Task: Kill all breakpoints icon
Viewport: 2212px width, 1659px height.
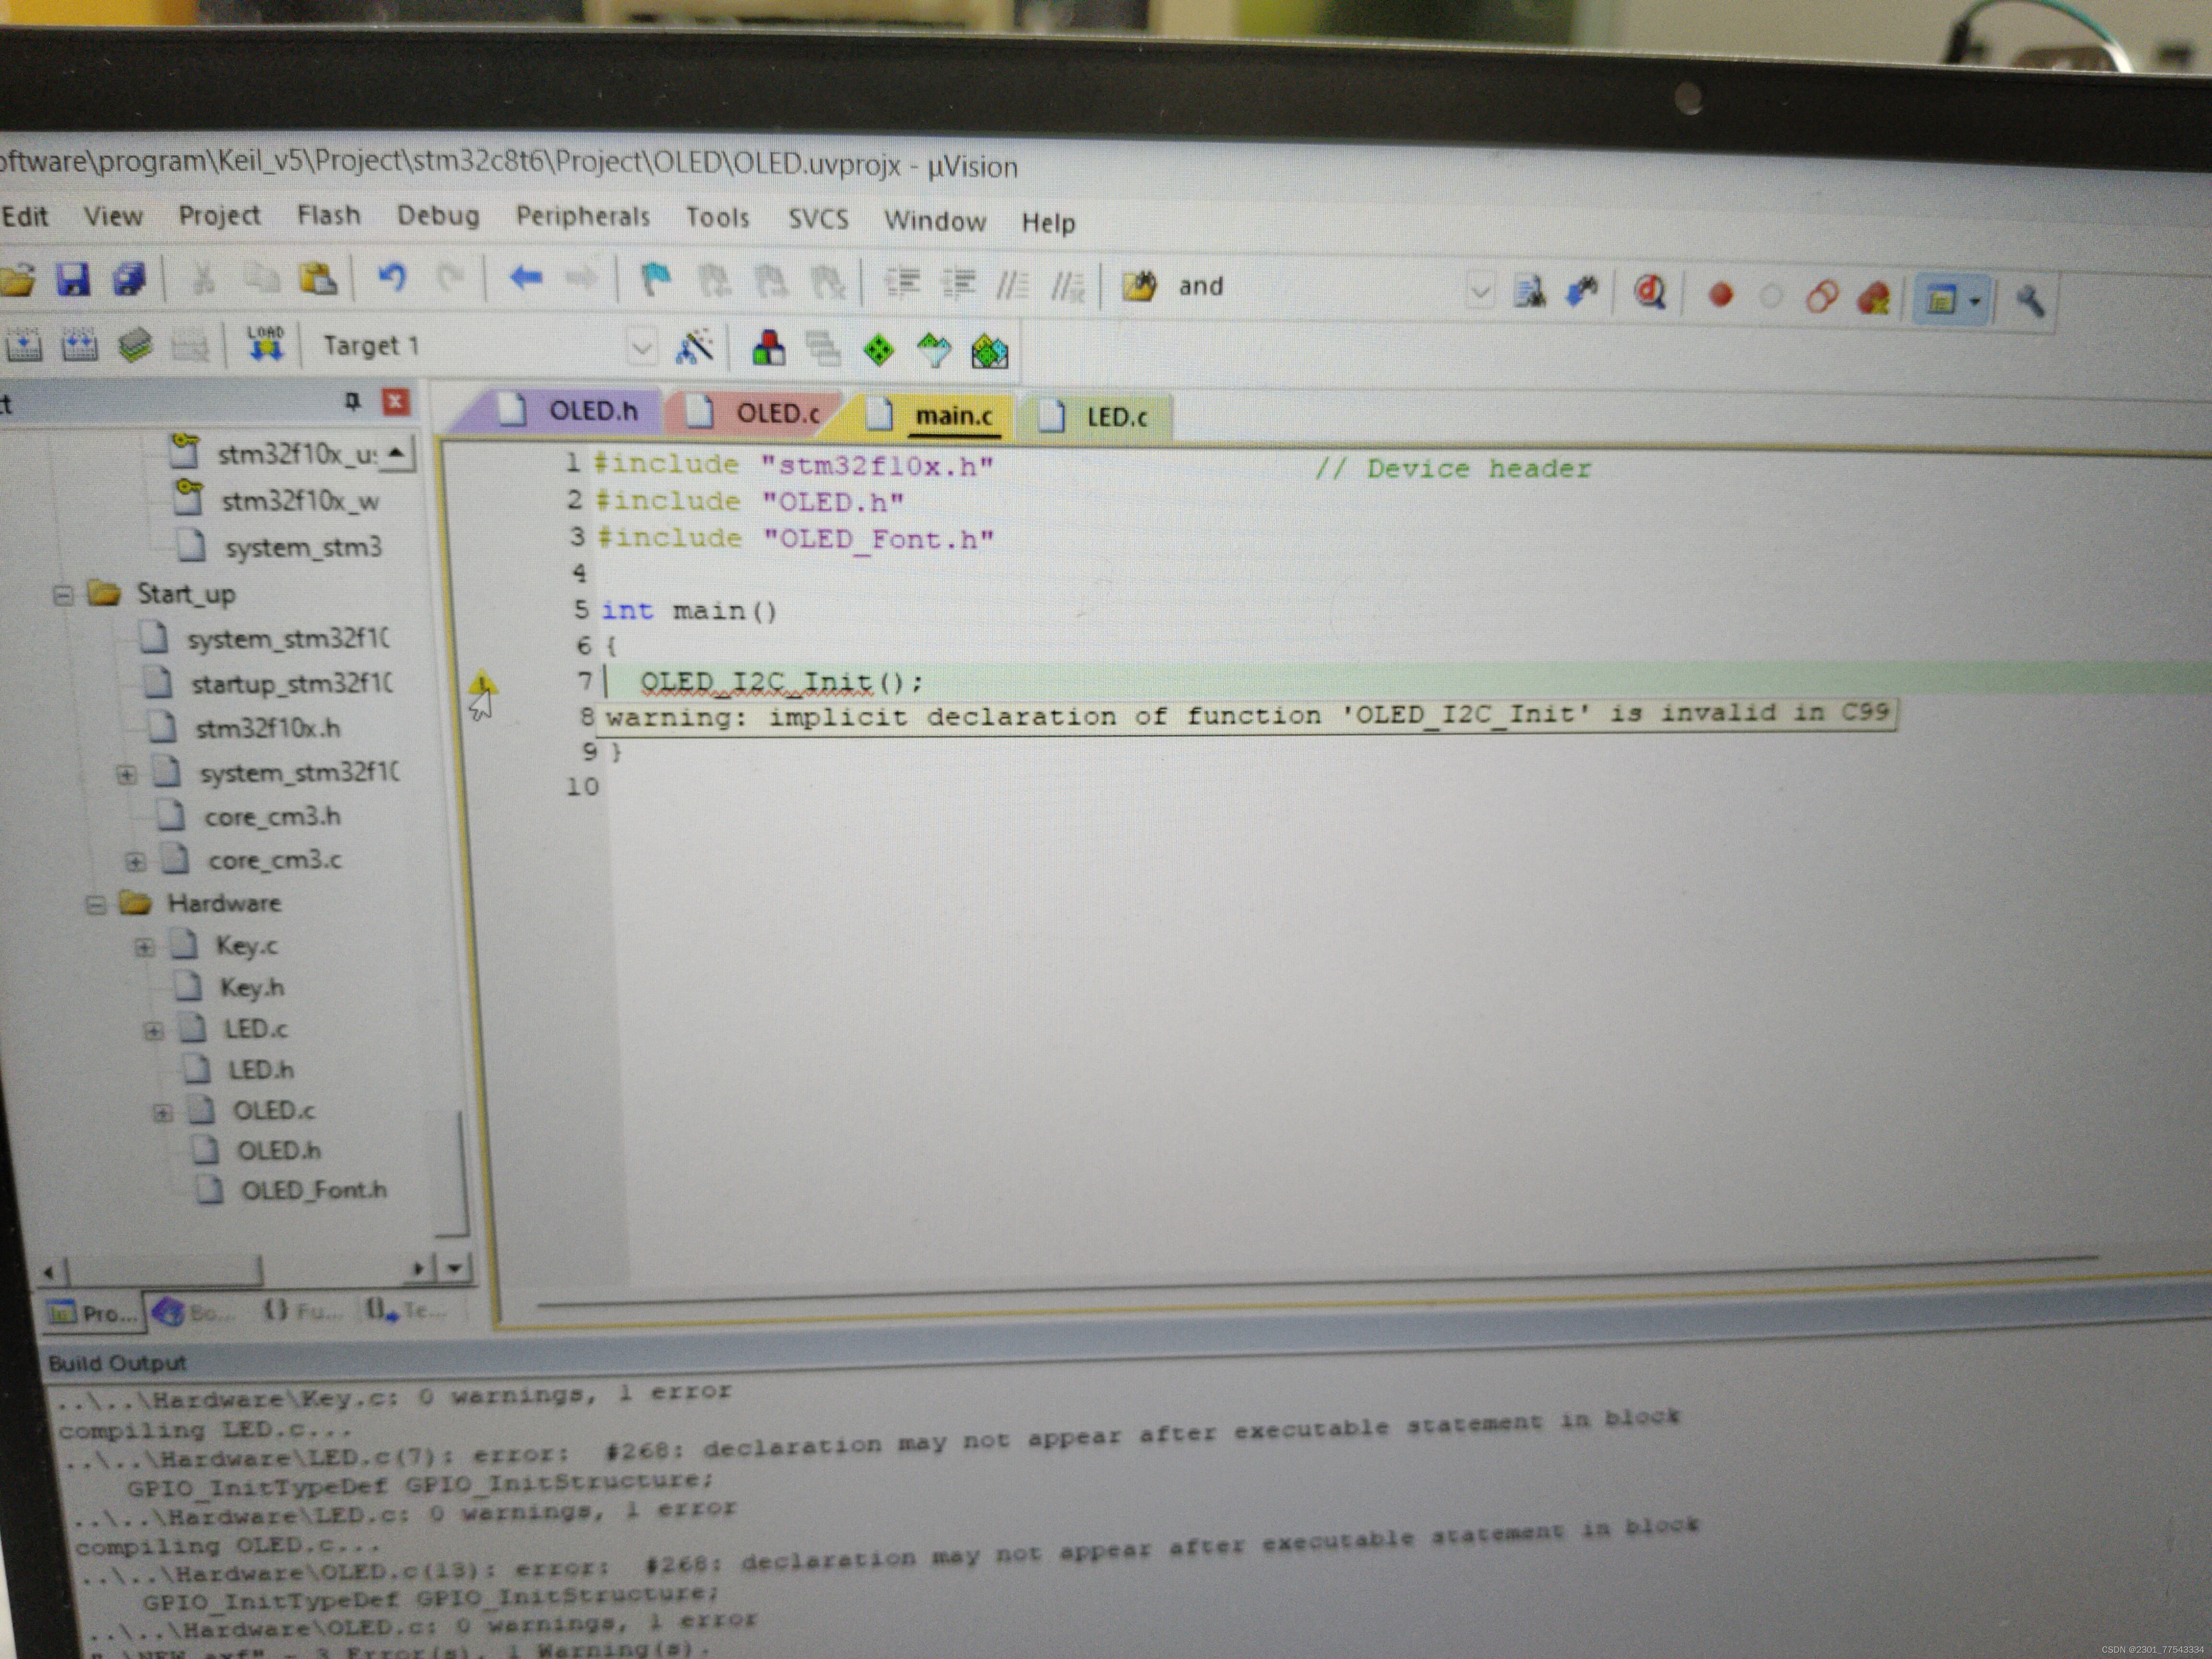Action: tap(1873, 298)
